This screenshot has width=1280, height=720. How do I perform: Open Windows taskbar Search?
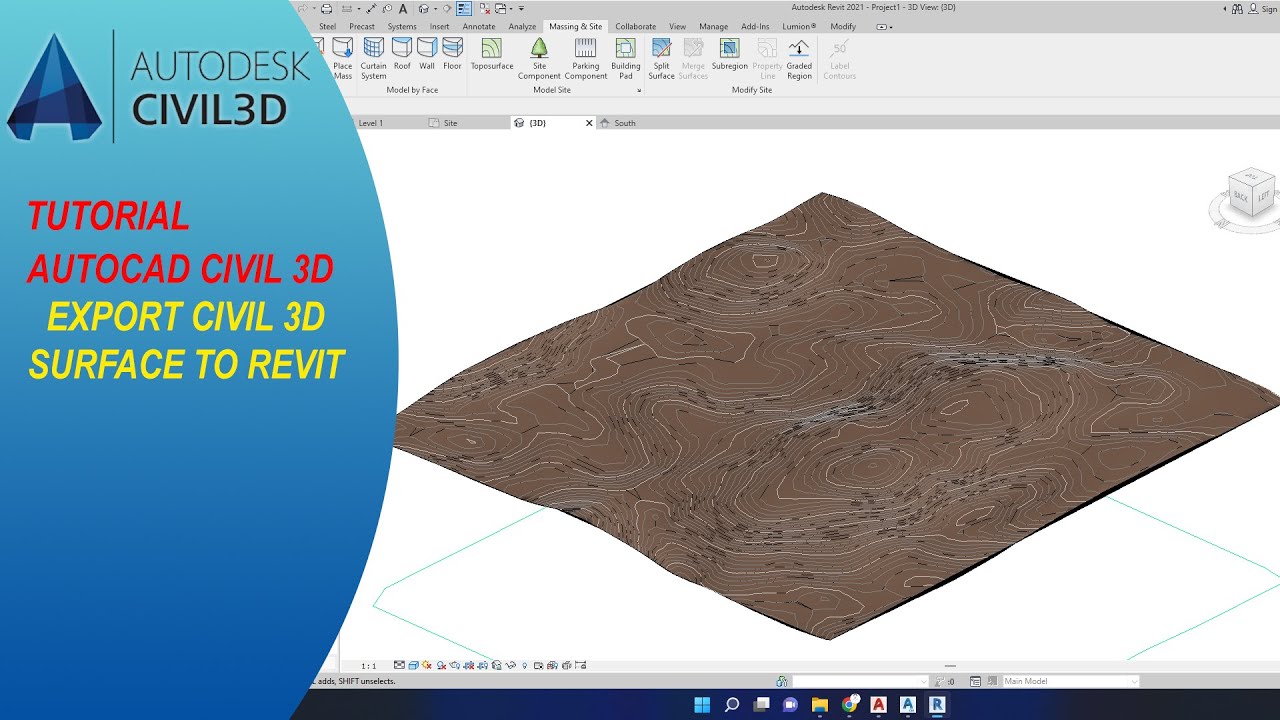(x=731, y=705)
